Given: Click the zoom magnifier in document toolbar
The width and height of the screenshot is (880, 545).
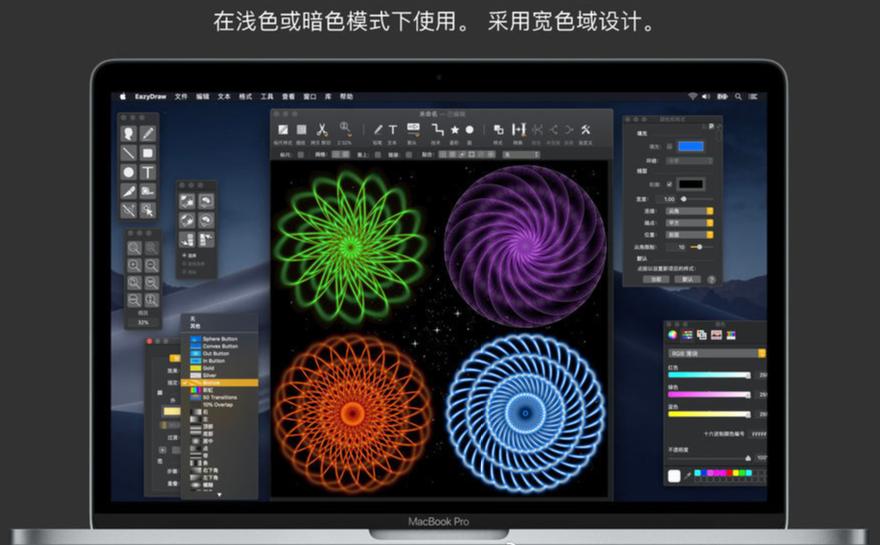Looking at the screenshot, I should point(345,129).
